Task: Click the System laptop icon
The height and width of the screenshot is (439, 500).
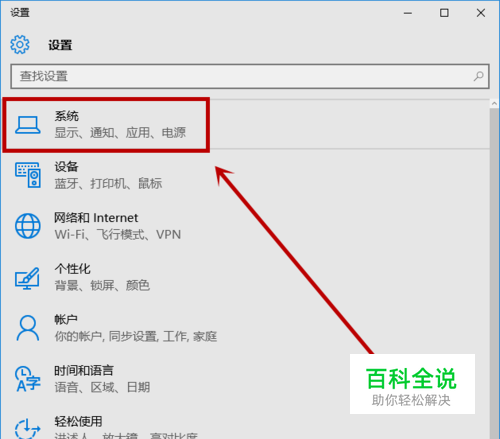Action: [28, 125]
